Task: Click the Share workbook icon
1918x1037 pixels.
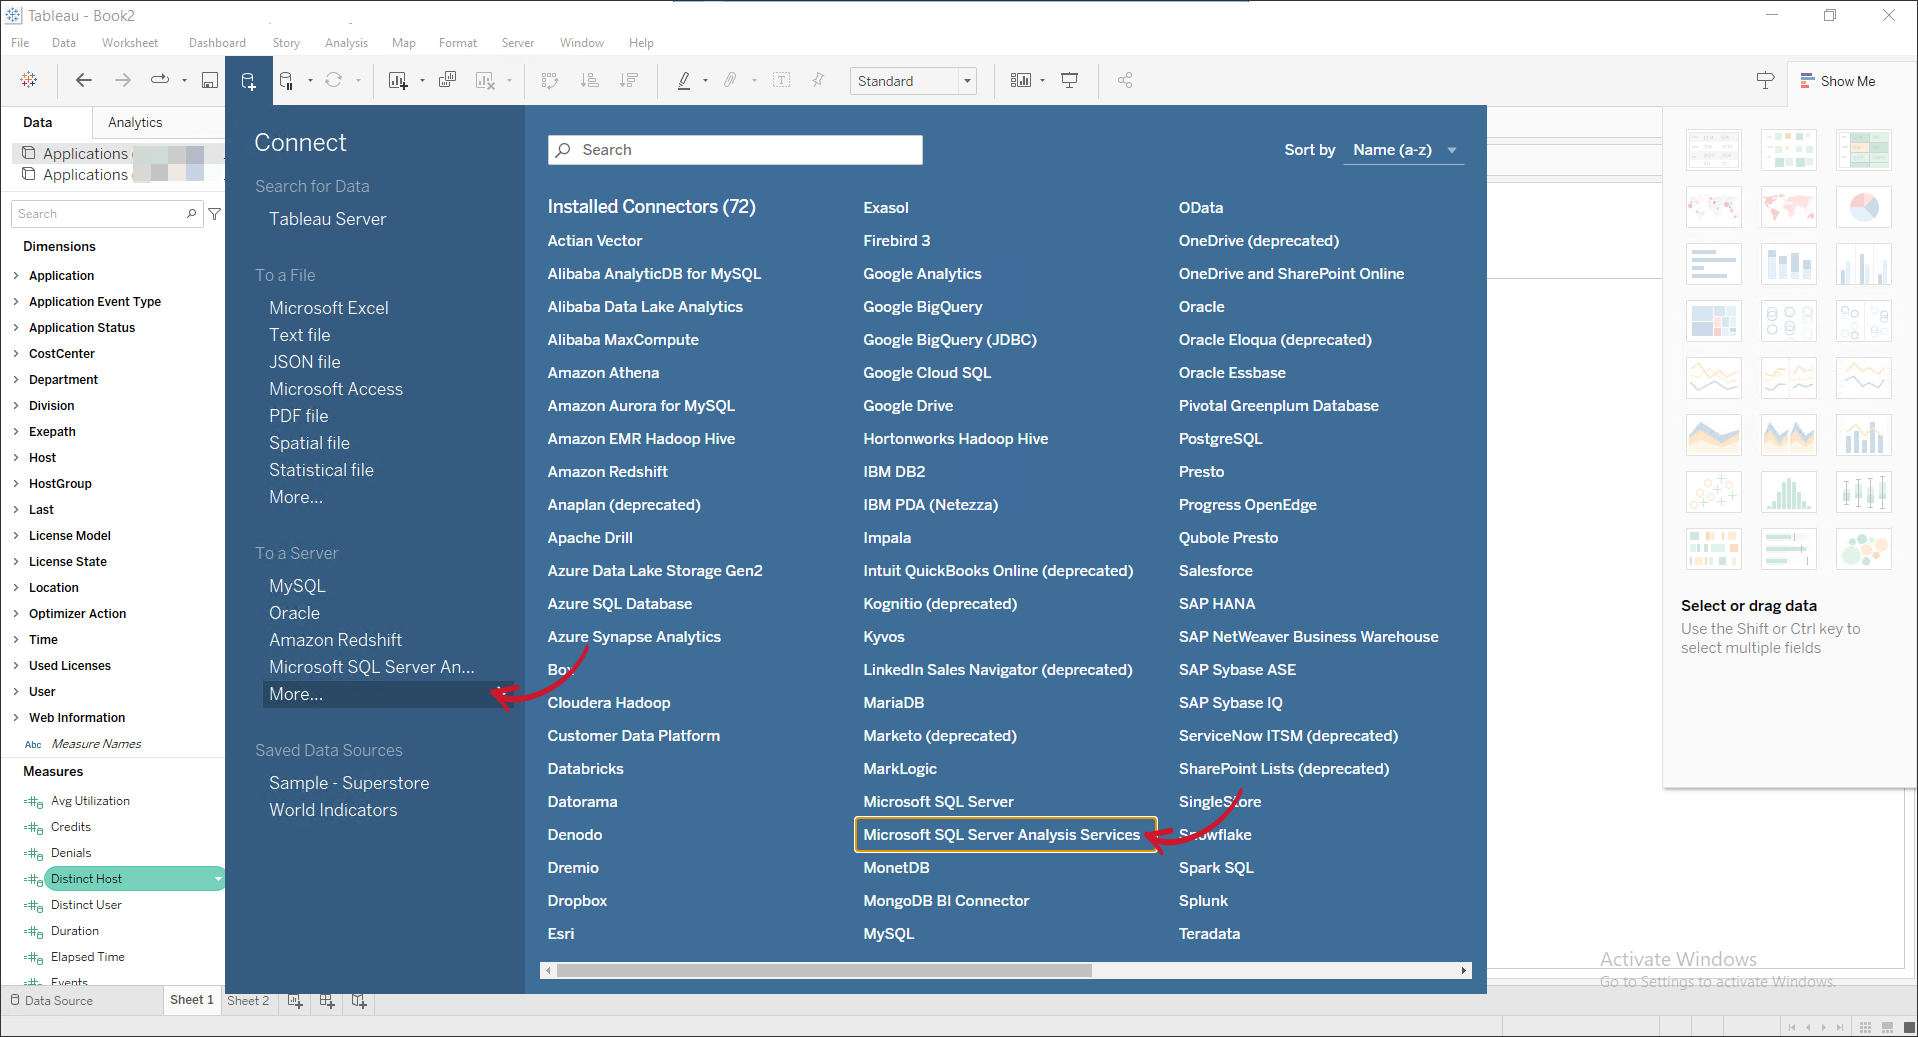Action: (x=1124, y=80)
